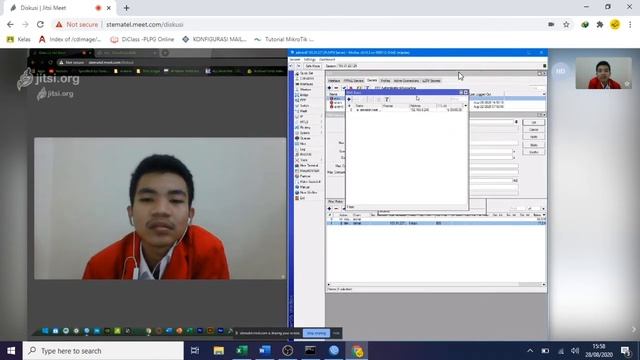640x360 pixels.
Task: Open WinBox Dashboard menu
Action: 327,60
